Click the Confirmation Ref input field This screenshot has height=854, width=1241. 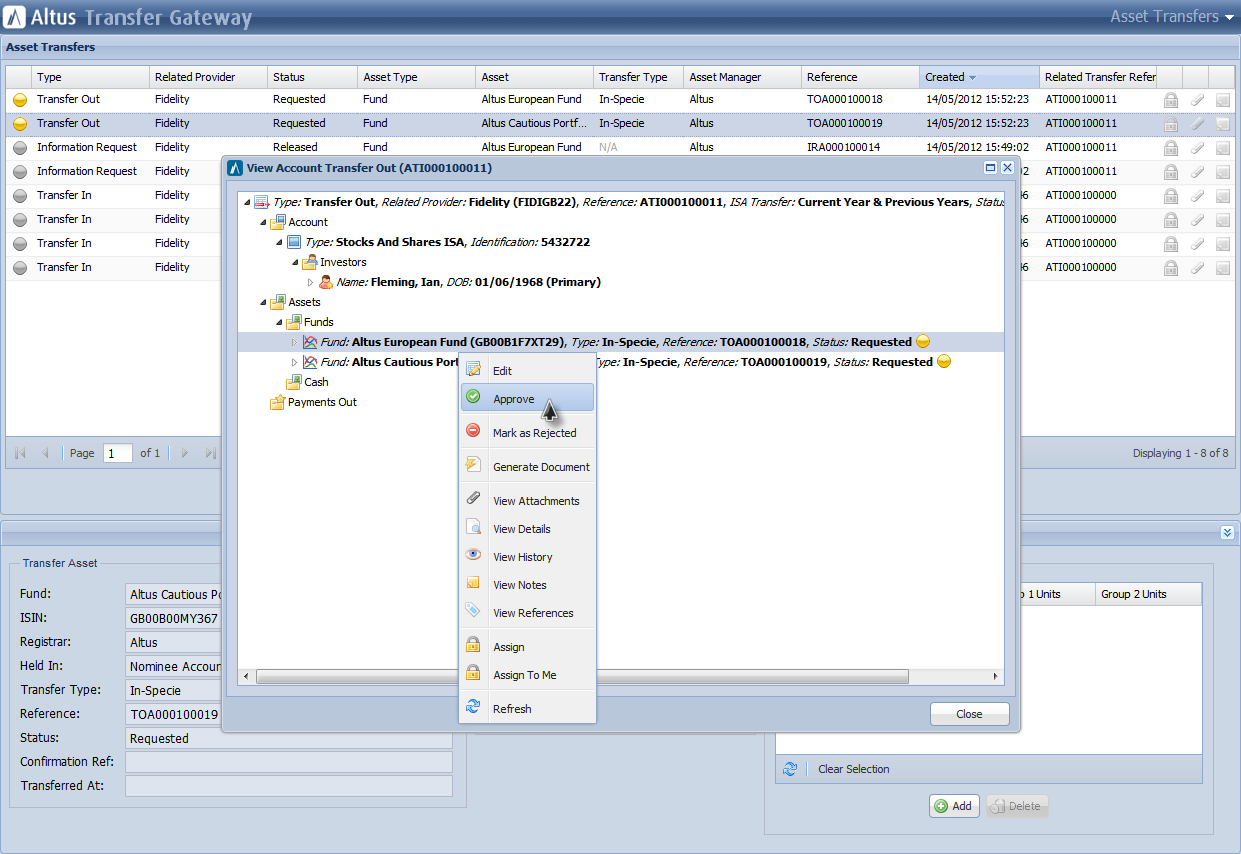[x=288, y=762]
